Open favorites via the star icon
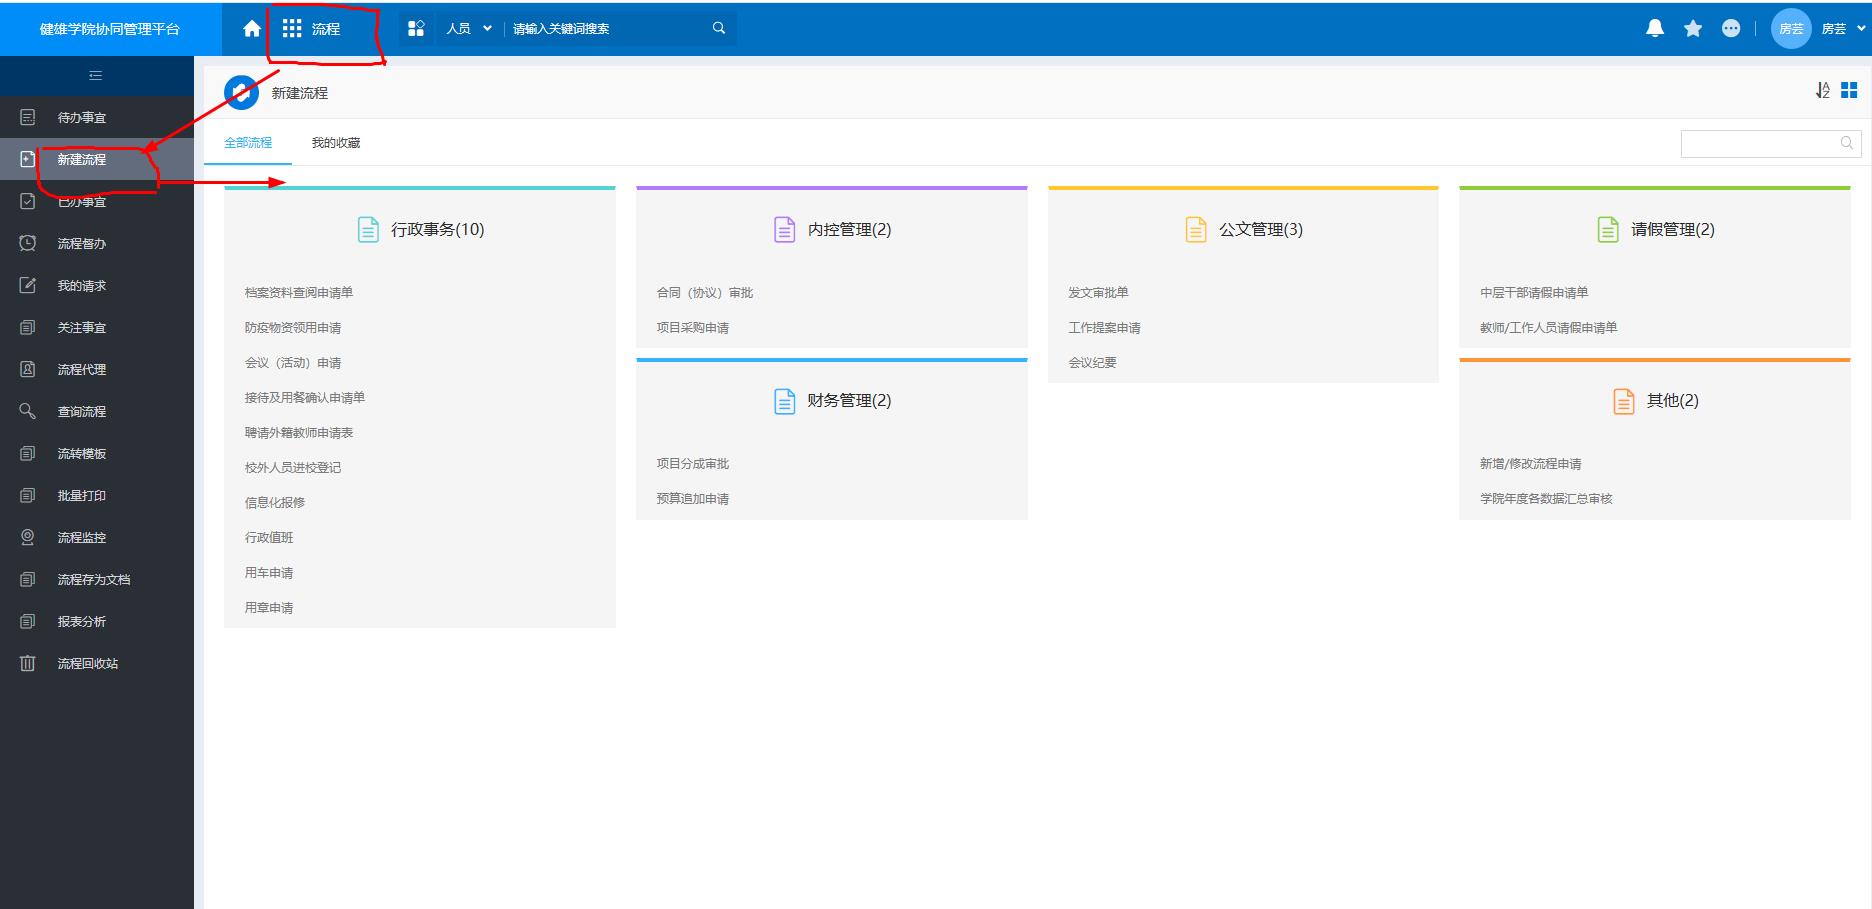The image size is (1872, 909). tap(1693, 29)
